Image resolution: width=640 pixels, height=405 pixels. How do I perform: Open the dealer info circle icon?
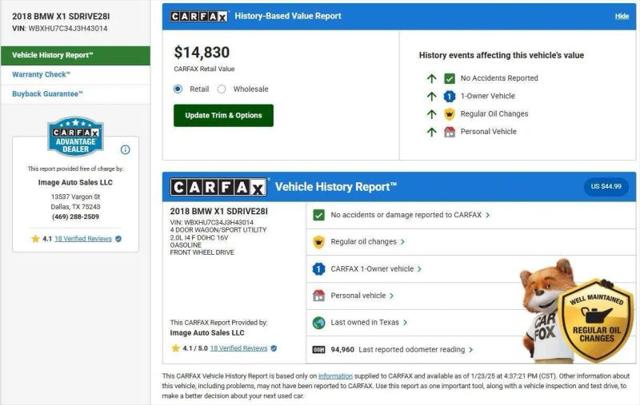coord(125,150)
